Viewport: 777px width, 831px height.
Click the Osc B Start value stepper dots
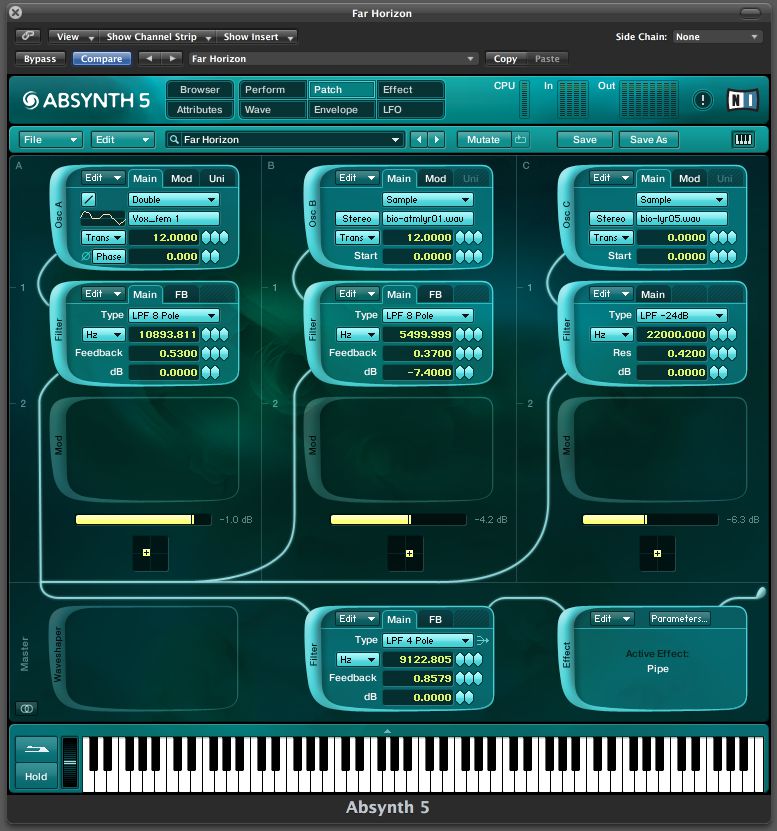[x=469, y=257]
